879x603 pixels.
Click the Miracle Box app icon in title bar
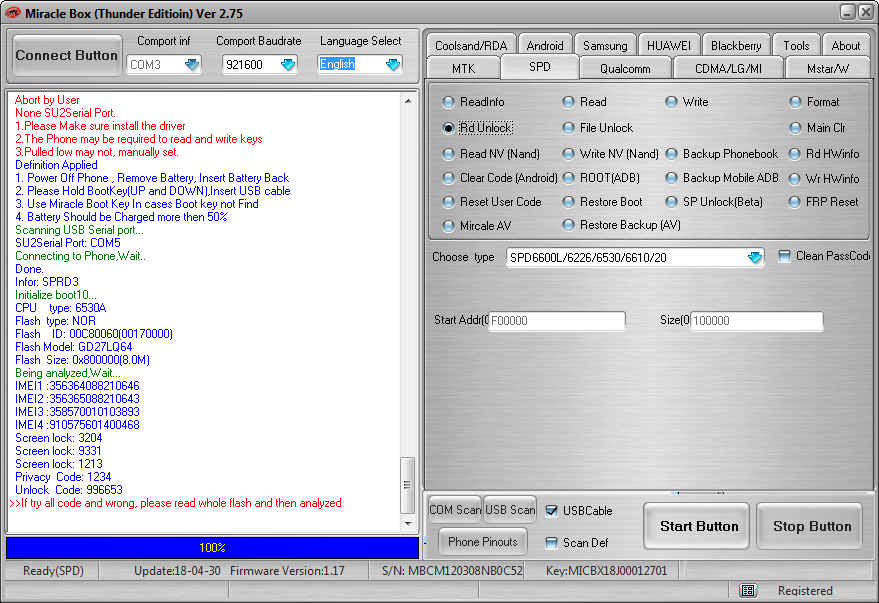pyautogui.click(x=12, y=12)
